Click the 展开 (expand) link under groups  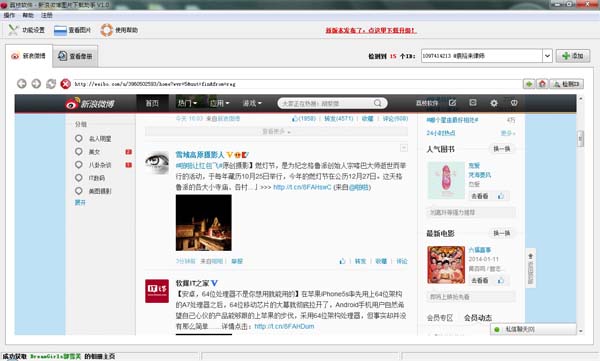80,203
